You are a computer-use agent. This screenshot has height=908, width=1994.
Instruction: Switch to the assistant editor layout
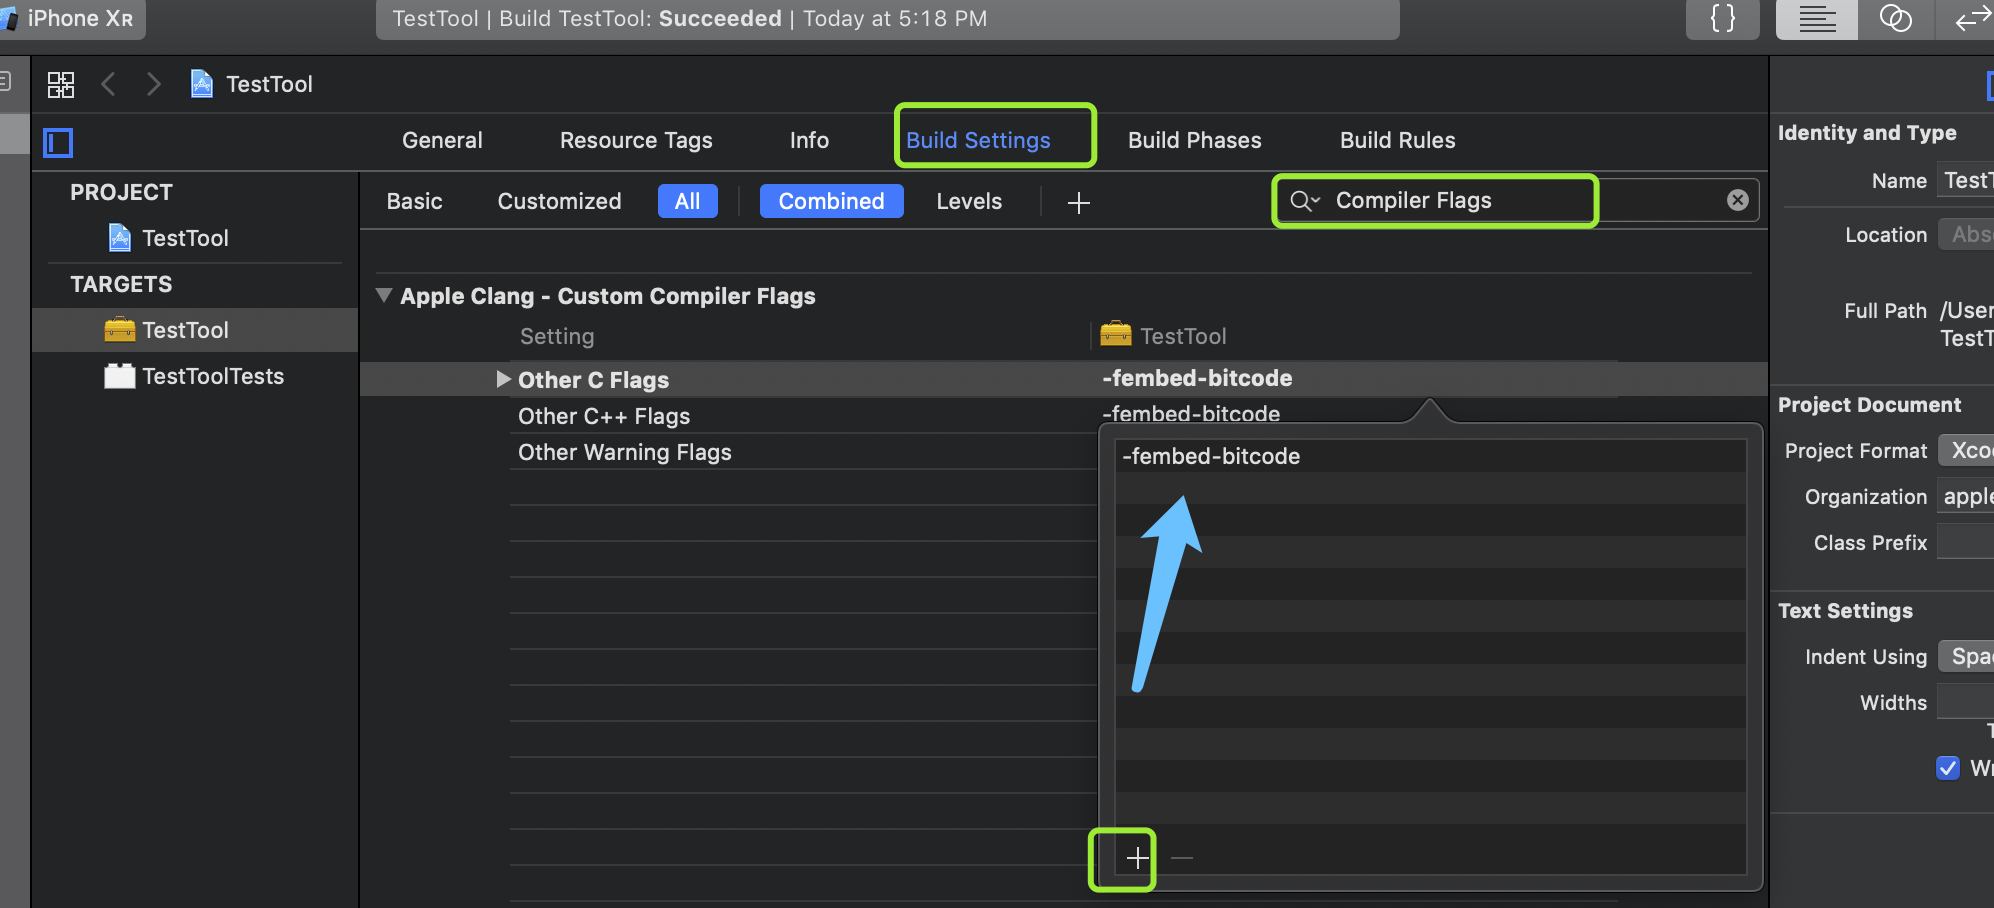pyautogui.click(x=1895, y=19)
